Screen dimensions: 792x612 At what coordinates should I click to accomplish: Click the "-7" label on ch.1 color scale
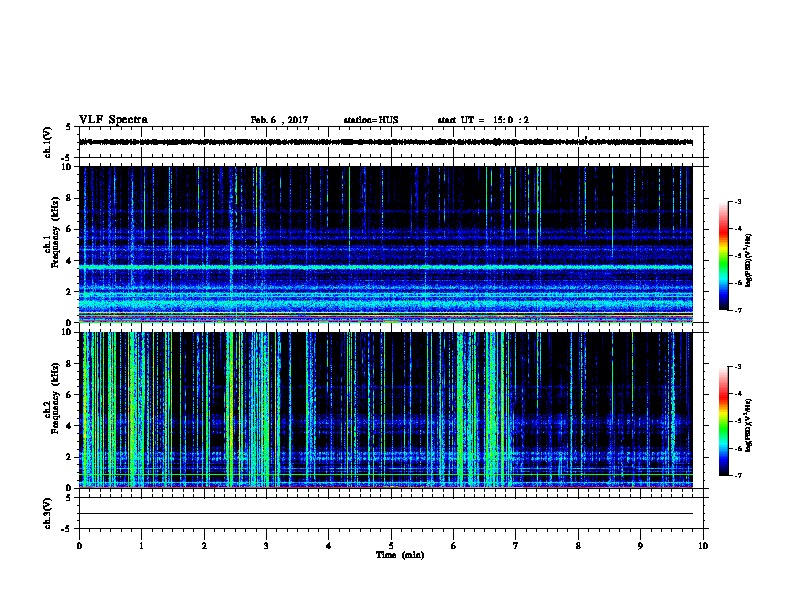(x=737, y=310)
